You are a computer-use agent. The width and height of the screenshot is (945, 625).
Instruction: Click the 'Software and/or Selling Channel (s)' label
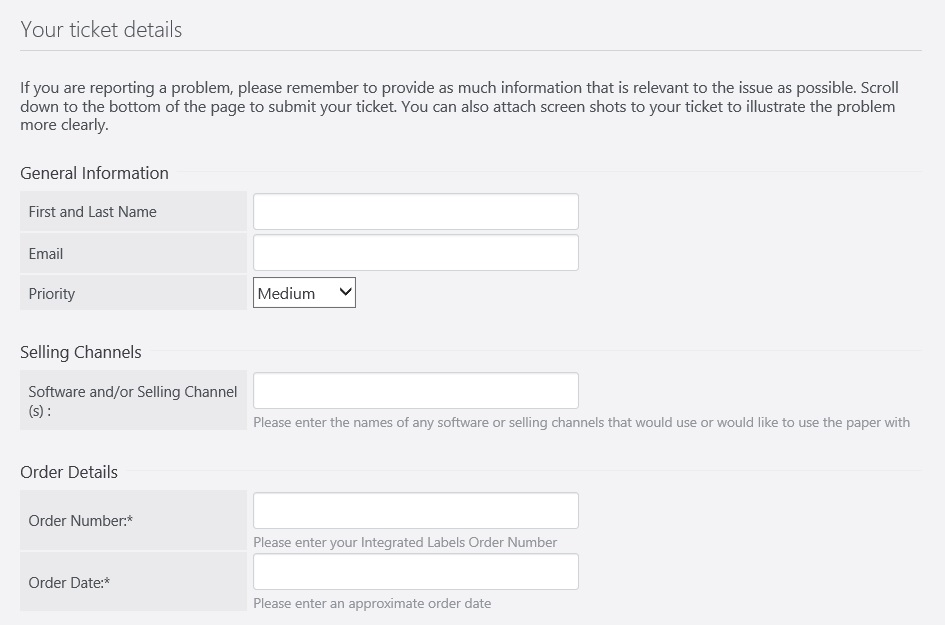[x=133, y=401]
